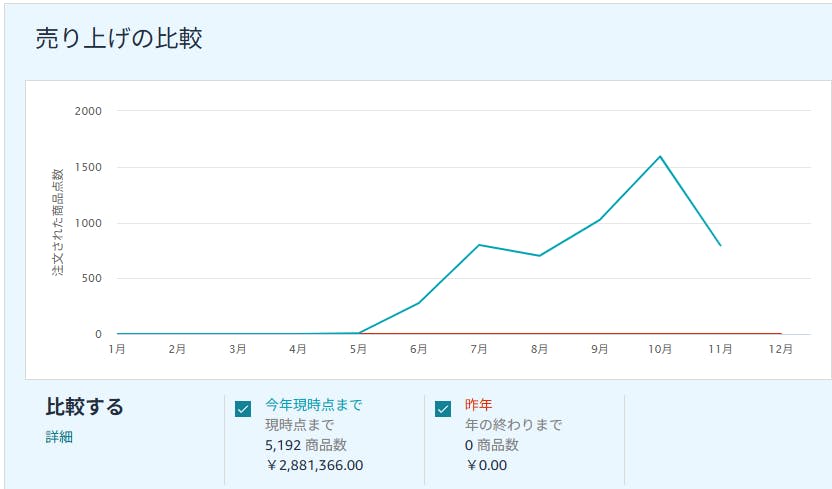832x489 pixels.
Task: Click the 12月 x-axis label
Action: [x=780, y=349]
